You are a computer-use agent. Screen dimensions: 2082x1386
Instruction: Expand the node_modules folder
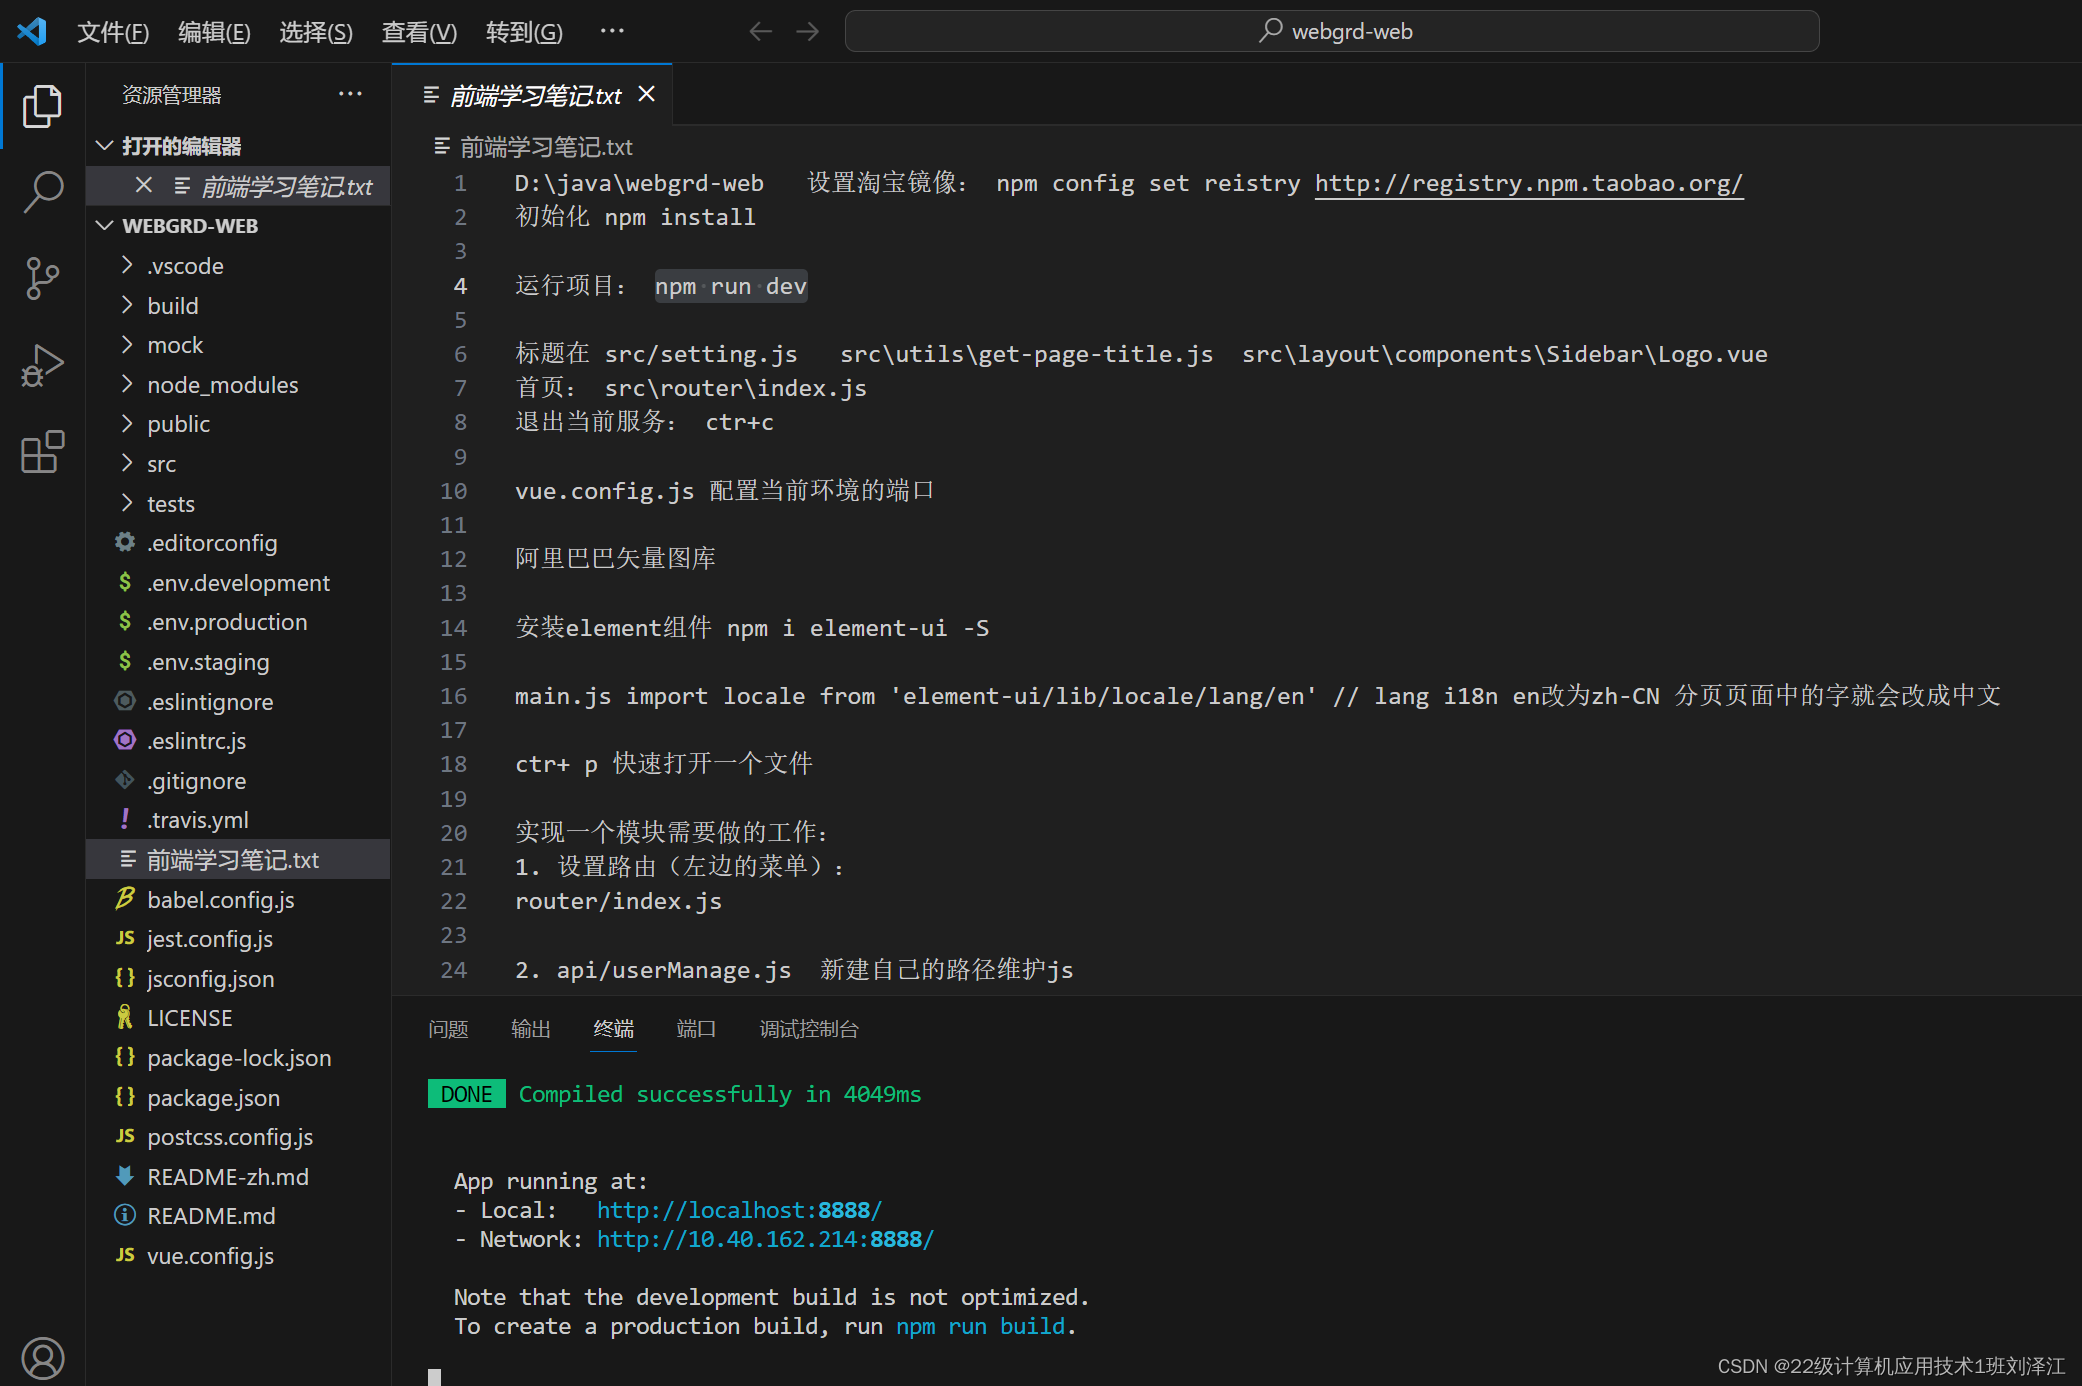(x=238, y=385)
